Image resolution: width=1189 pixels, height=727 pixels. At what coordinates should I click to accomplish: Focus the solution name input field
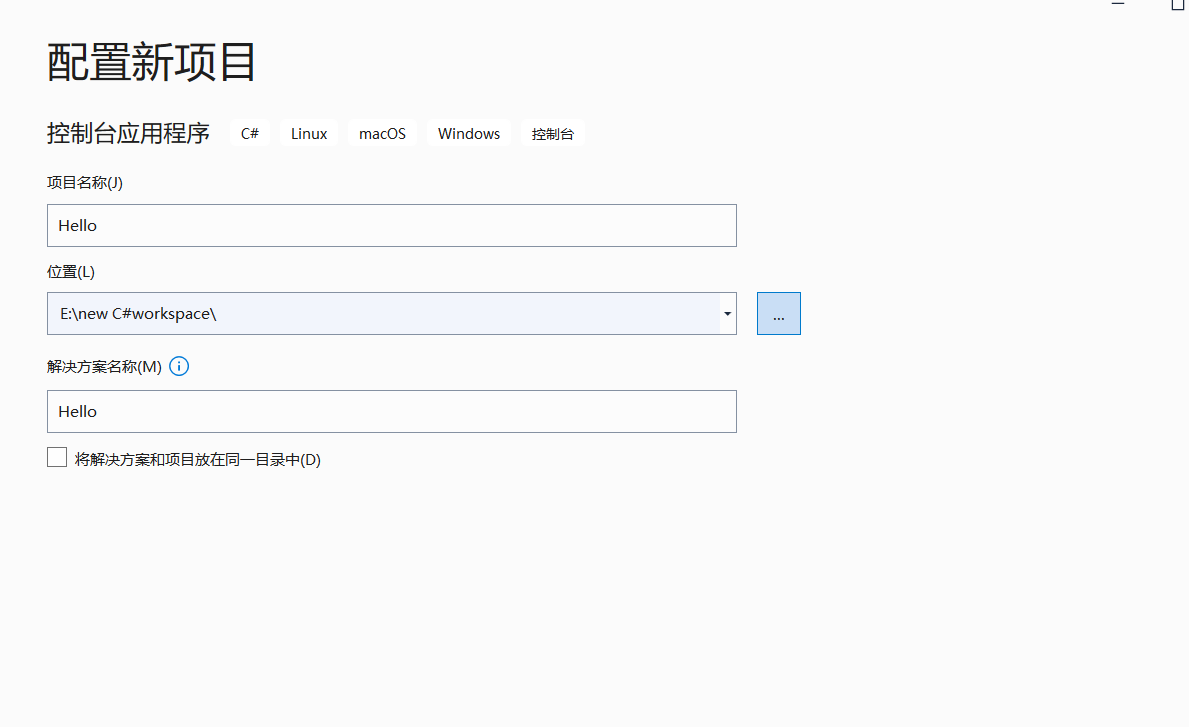392,412
